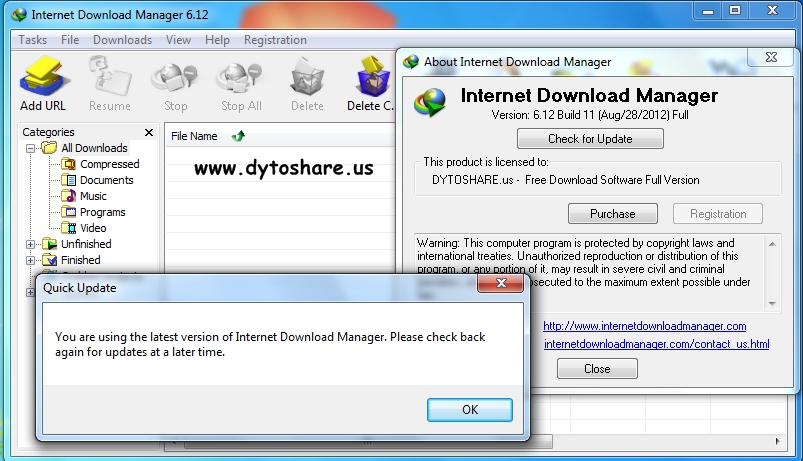
Task: Open the contact_us.html link
Action: click(657, 344)
